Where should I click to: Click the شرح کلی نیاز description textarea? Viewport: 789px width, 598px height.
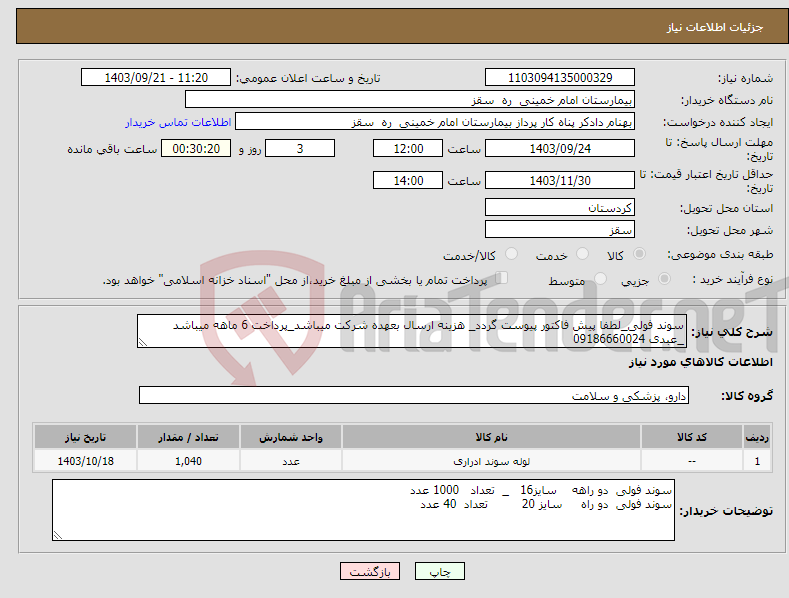[x=412, y=331]
